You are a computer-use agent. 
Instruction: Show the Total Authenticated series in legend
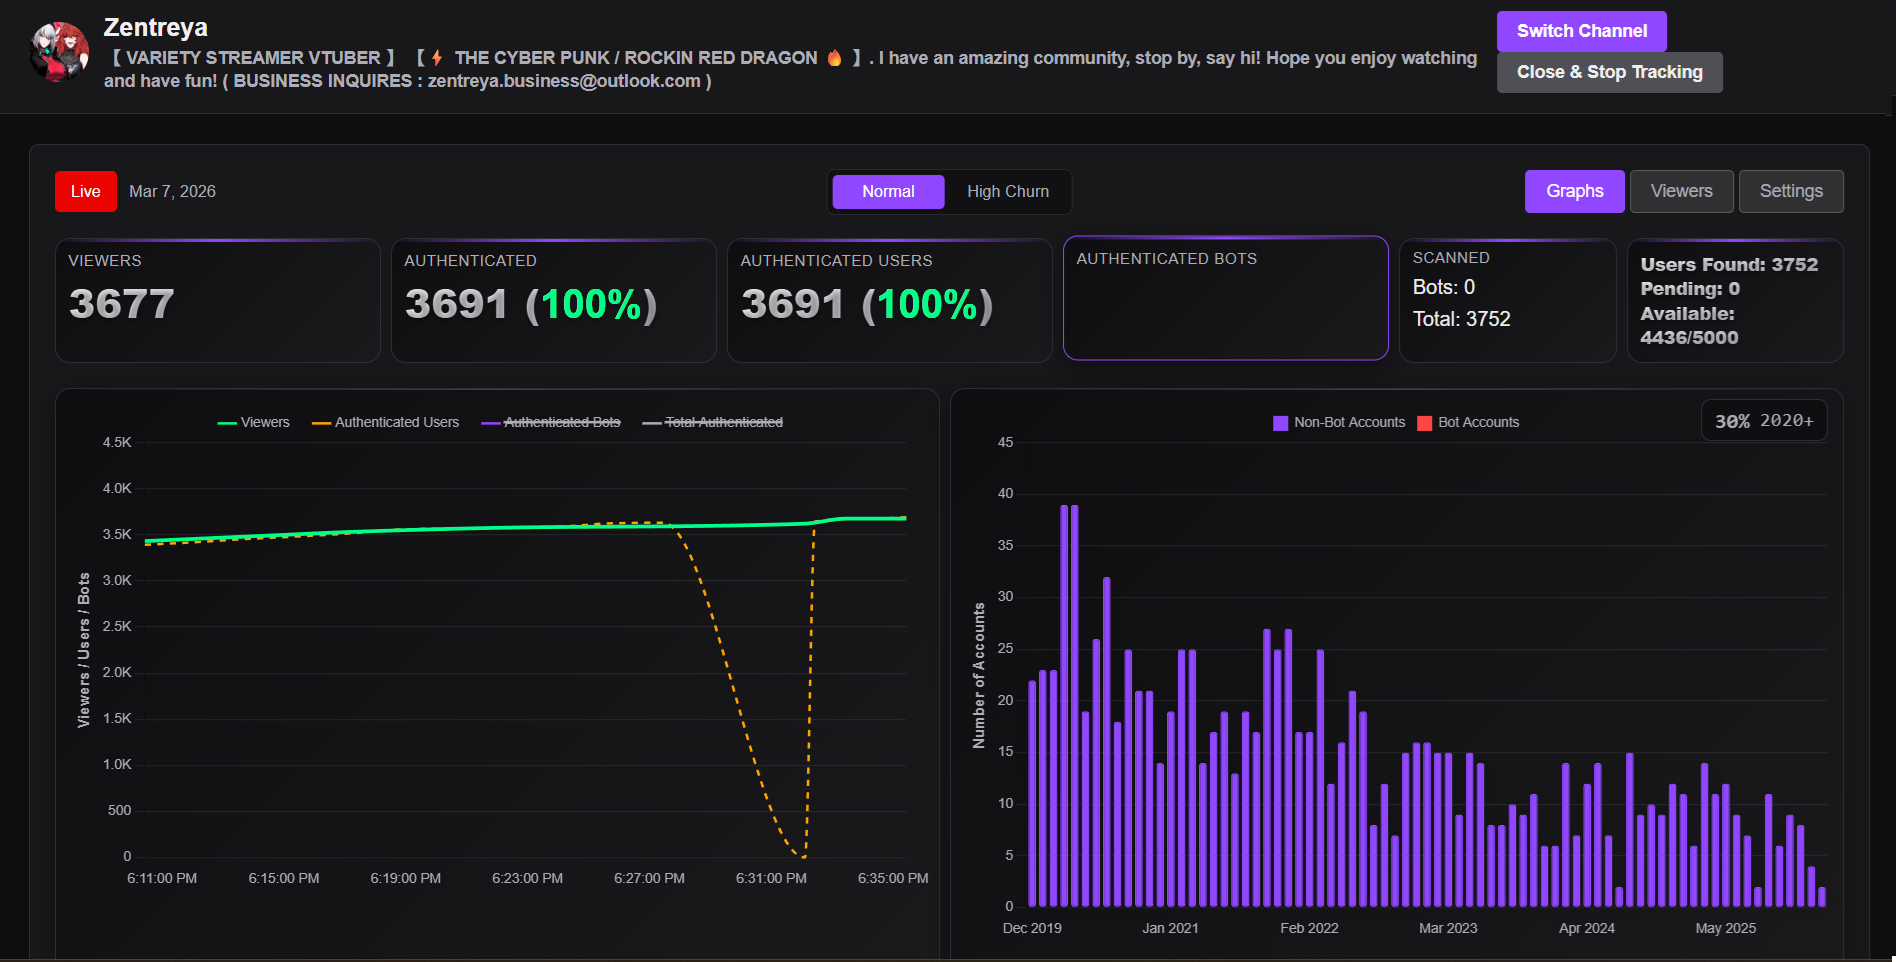coord(713,422)
